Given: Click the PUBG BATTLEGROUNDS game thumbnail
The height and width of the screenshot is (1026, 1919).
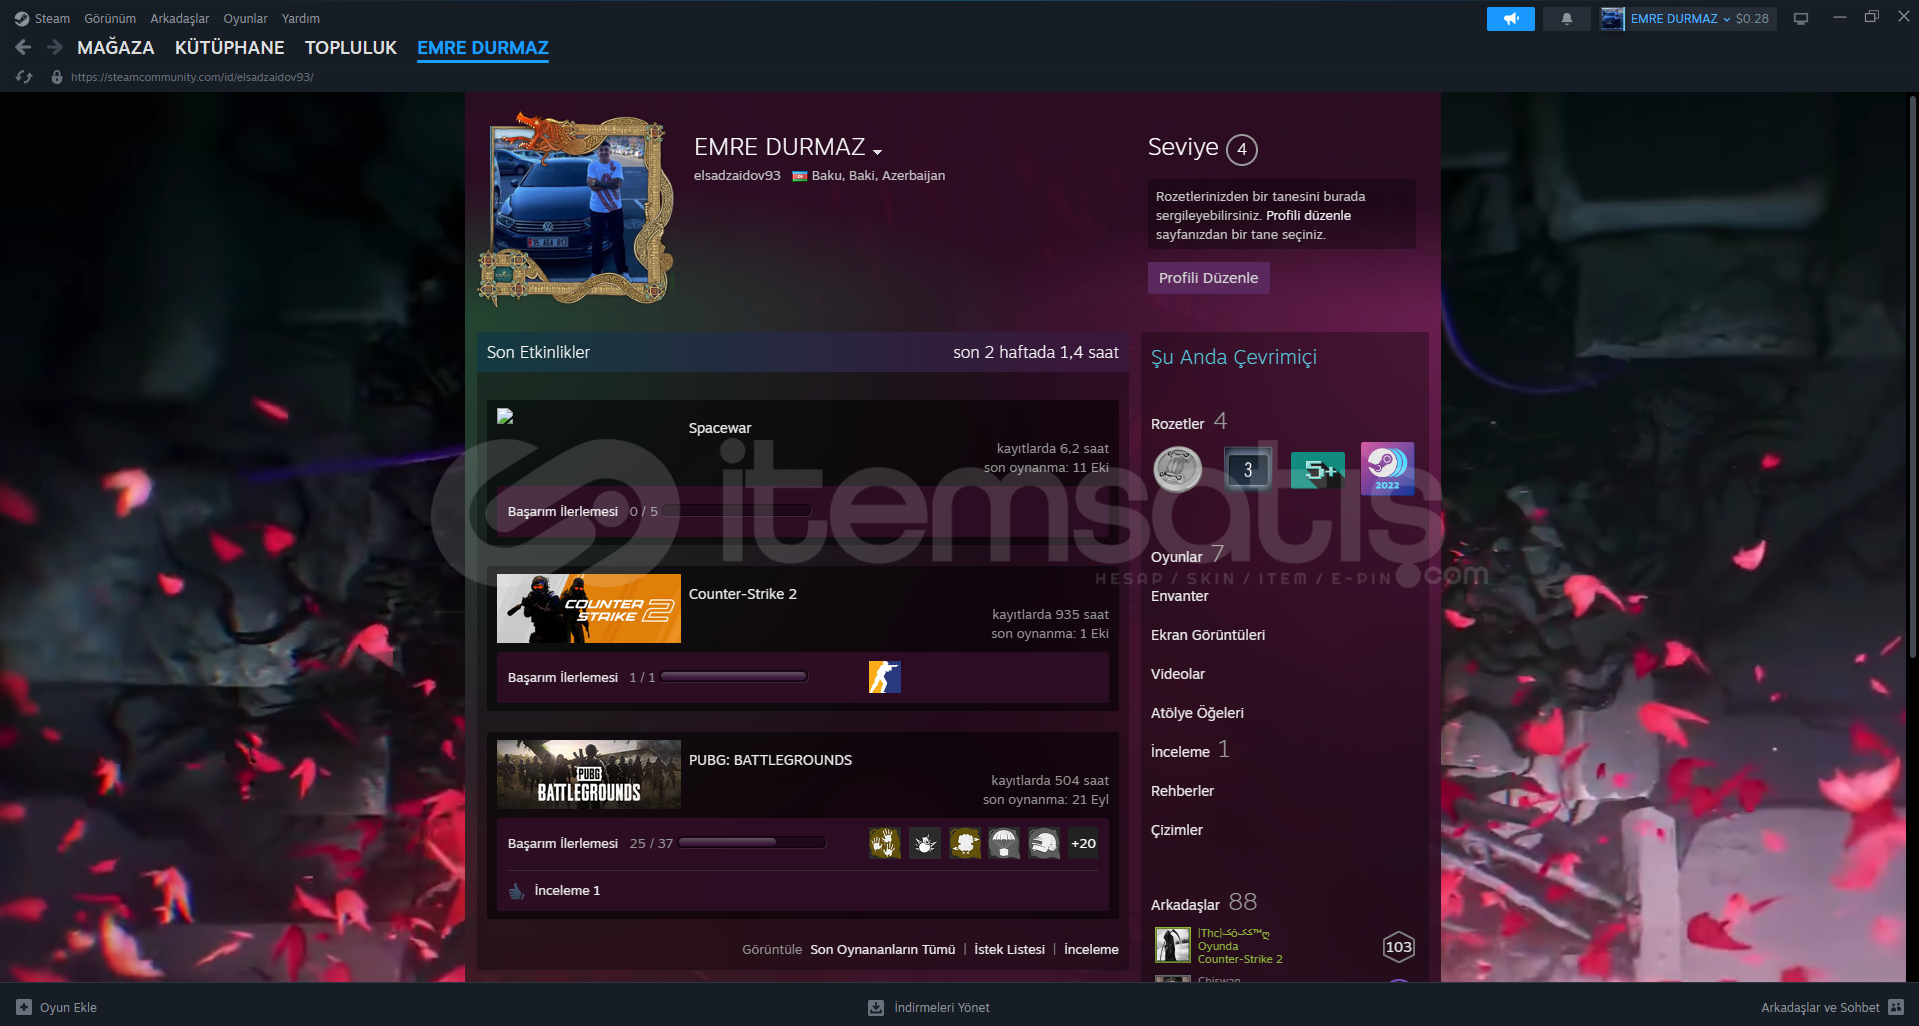Looking at the screenshot, I should (589, 774).
